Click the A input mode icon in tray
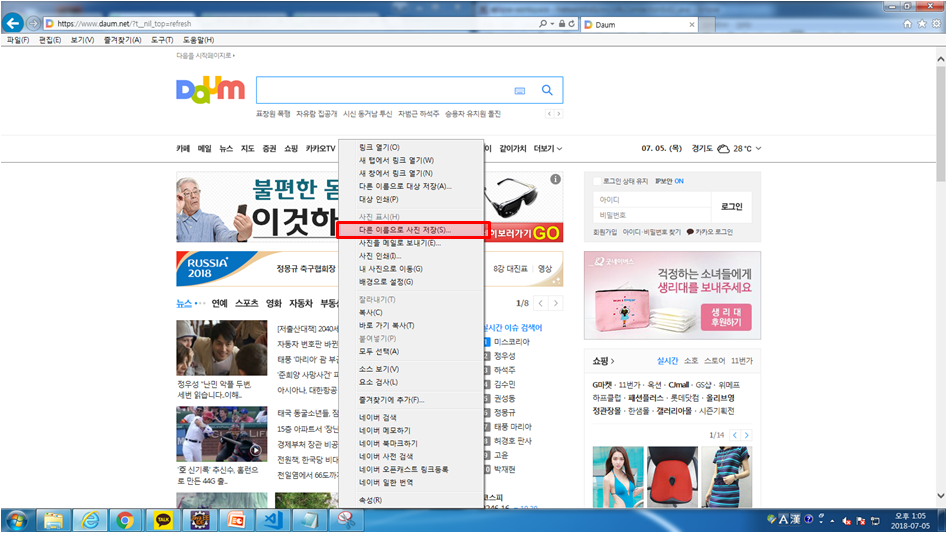This screenshot has height=533, width=947. 783,520
